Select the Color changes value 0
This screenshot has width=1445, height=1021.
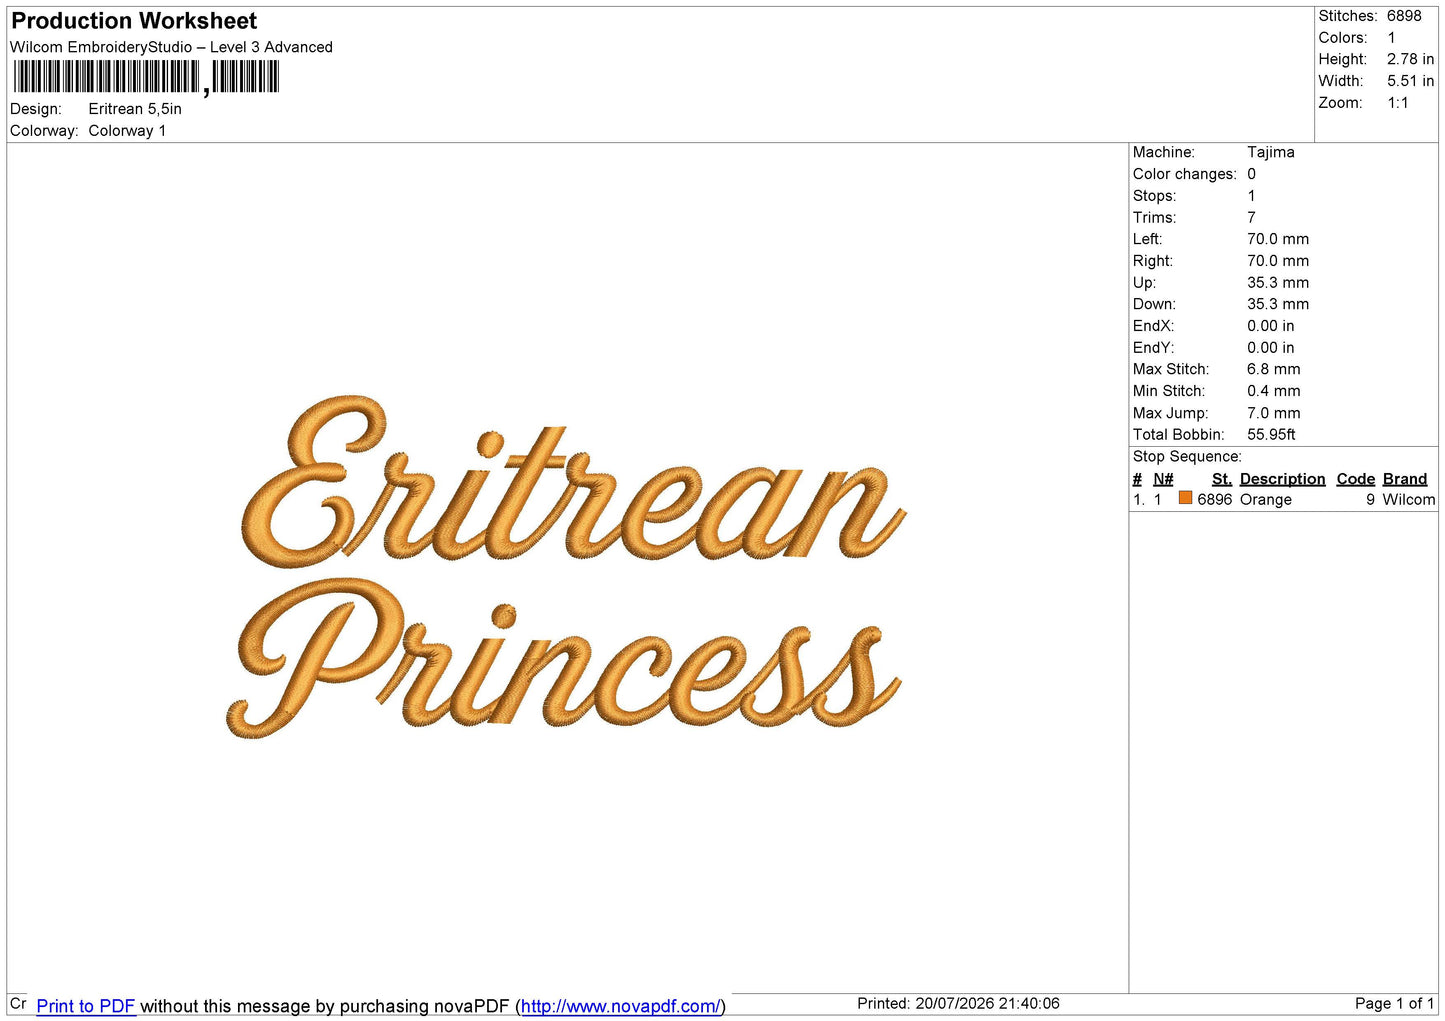click(1251, 174)
